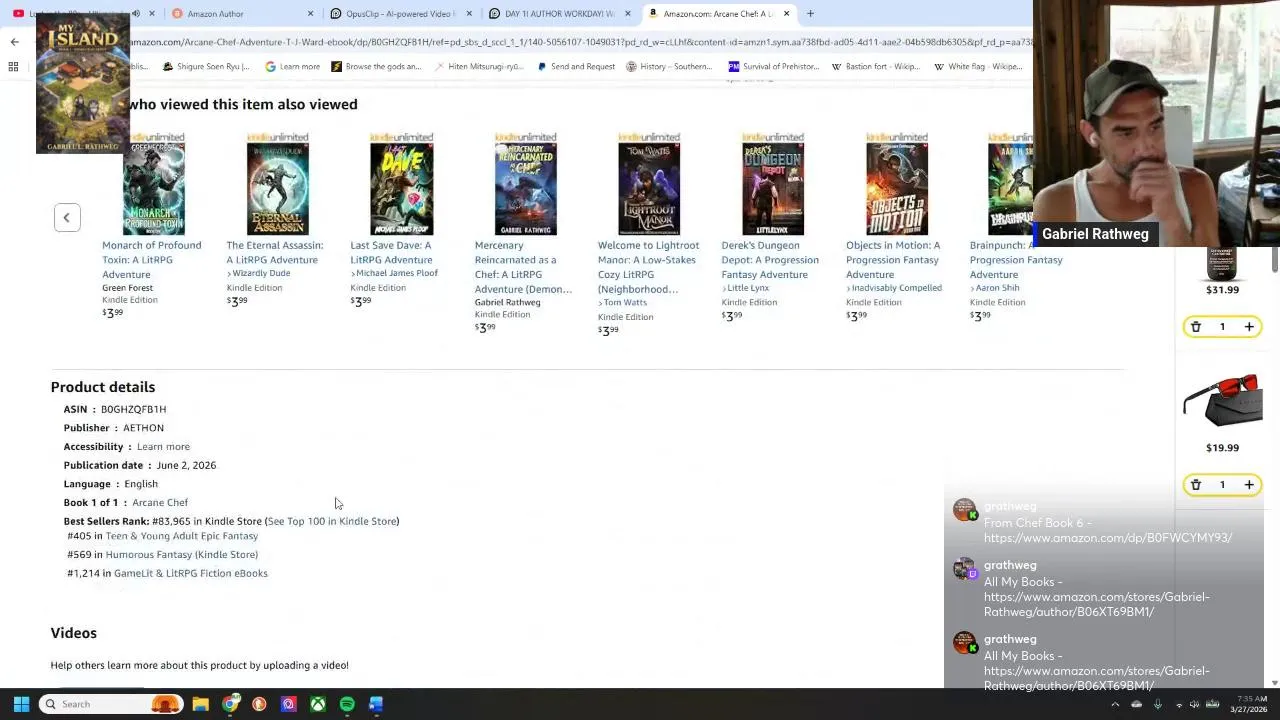The width and height of the screenshot is (1280, 720).
Task: Close the Amazon Author tab
Action: coord(310,14)
